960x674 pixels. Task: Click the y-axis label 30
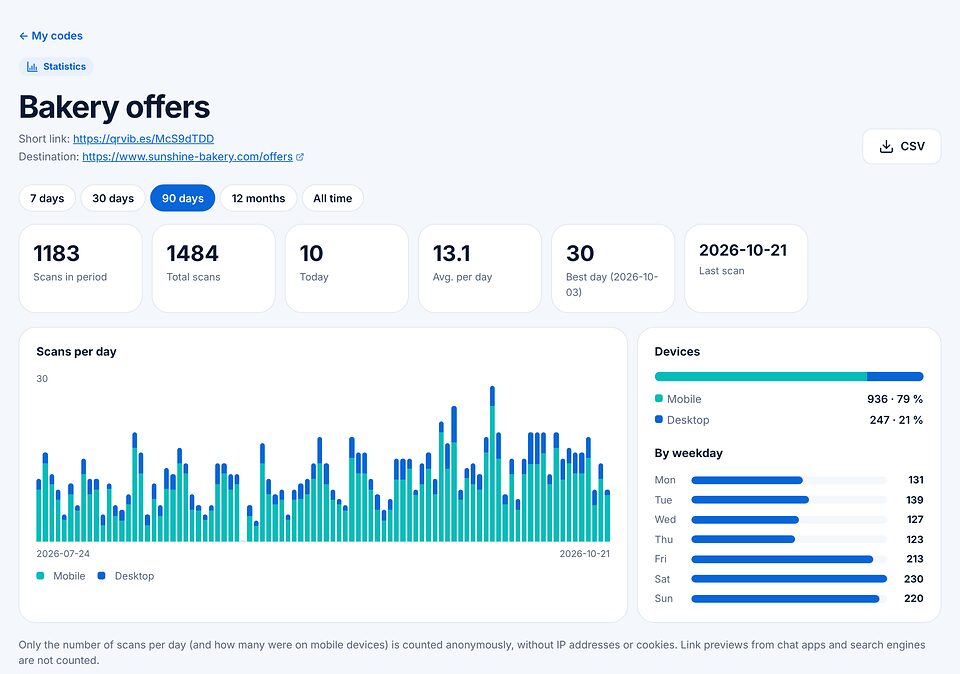42,379
